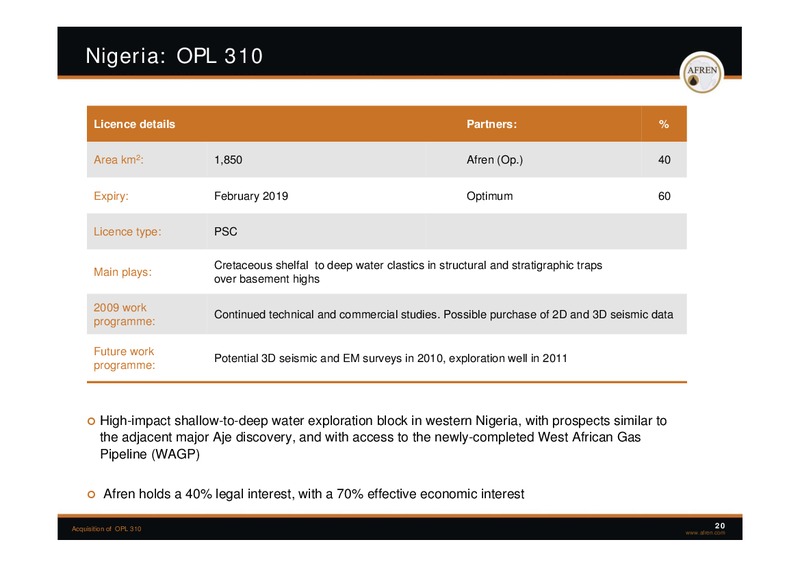
Task: Click 'Continued technical and commercial studies' text
Action: tap(443, 314)
